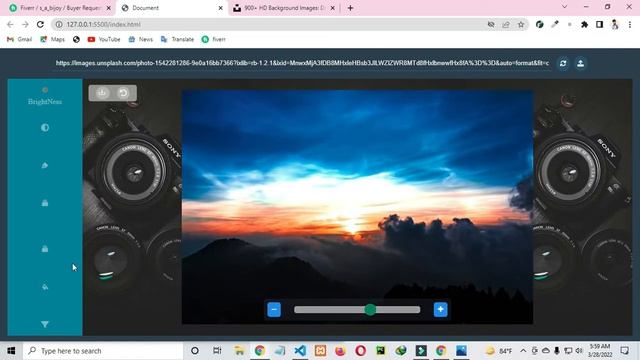Open the Photos app from taskbar

[x=462, y=351]
